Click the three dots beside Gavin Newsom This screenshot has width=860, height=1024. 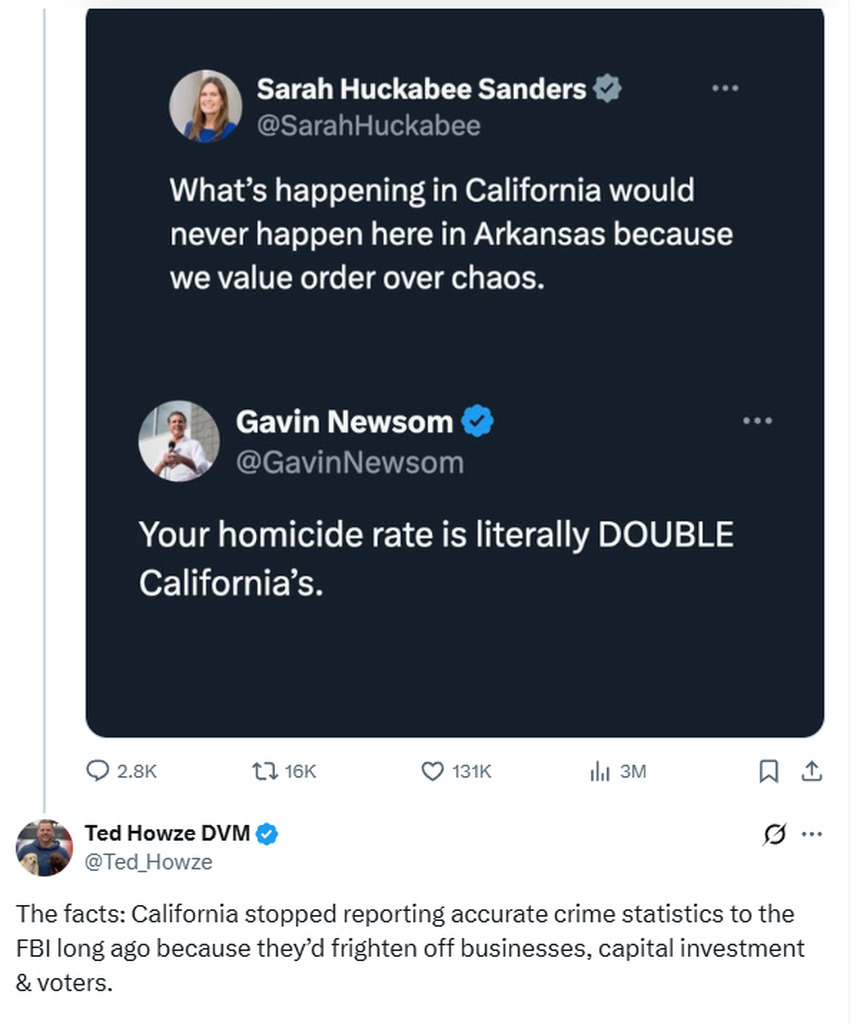pos(757,421)
